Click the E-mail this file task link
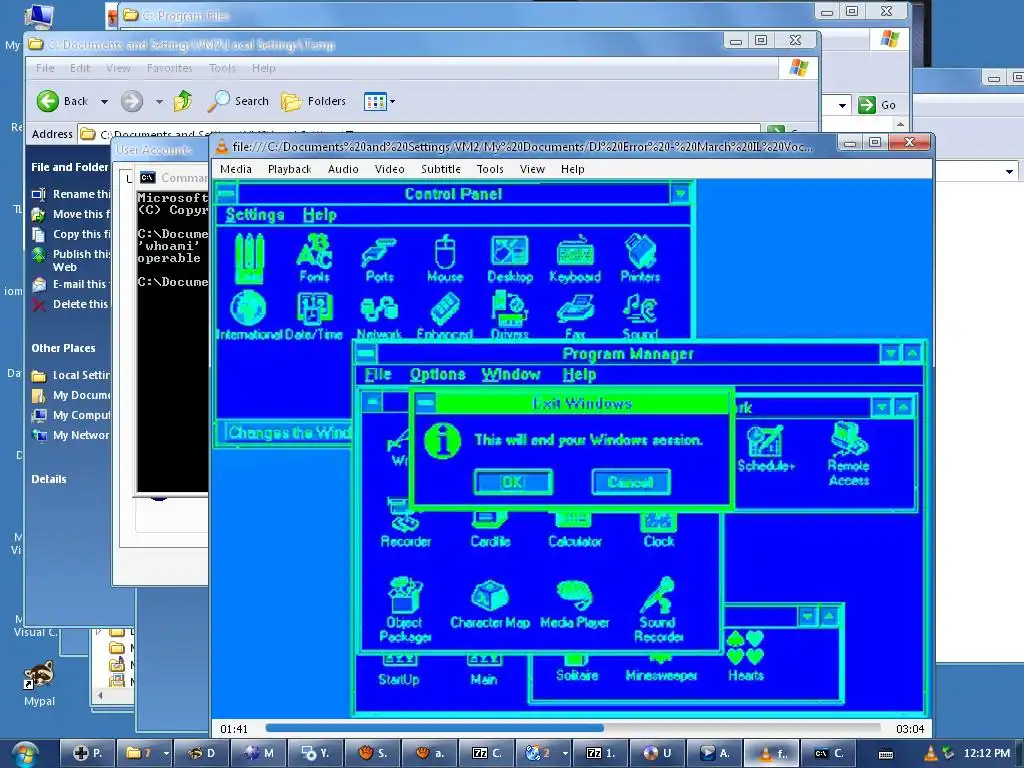 click(x=69, y=284)
